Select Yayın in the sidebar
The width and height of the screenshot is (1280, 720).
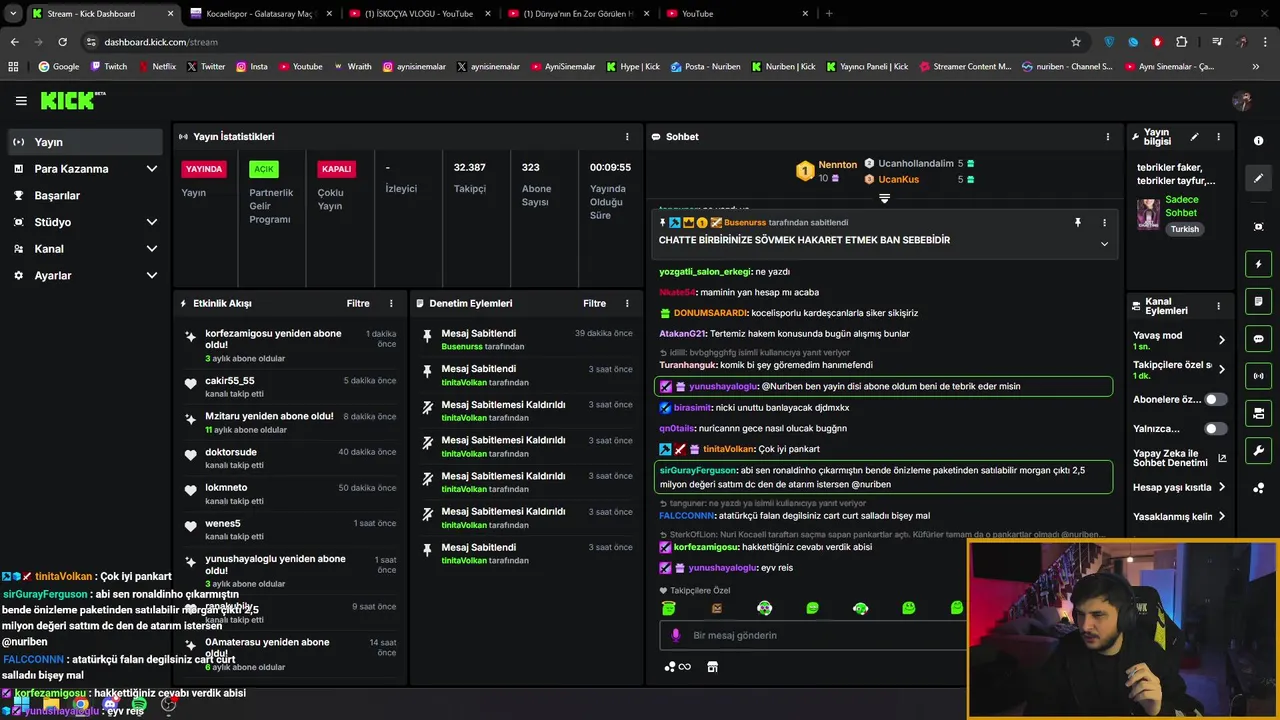85,142
